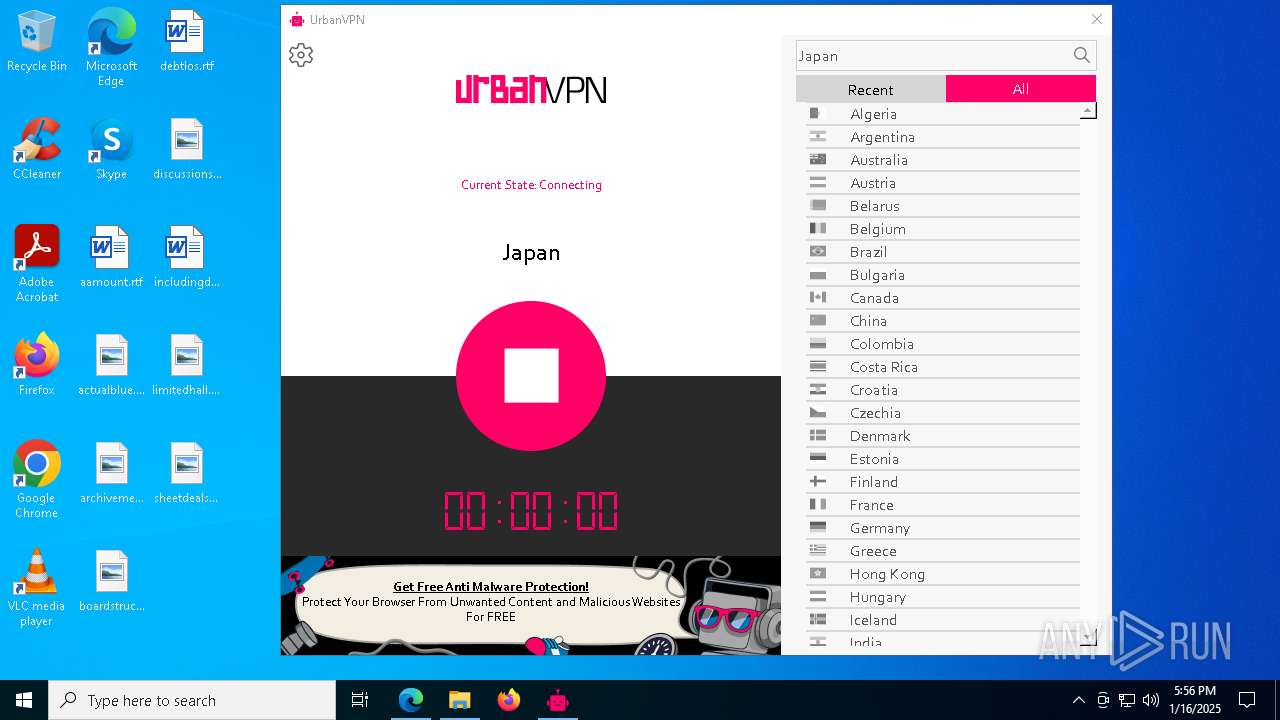The height and width of the screenshot is (720, 1280).
Task: Select Hungary location
Action: (943, 597)
